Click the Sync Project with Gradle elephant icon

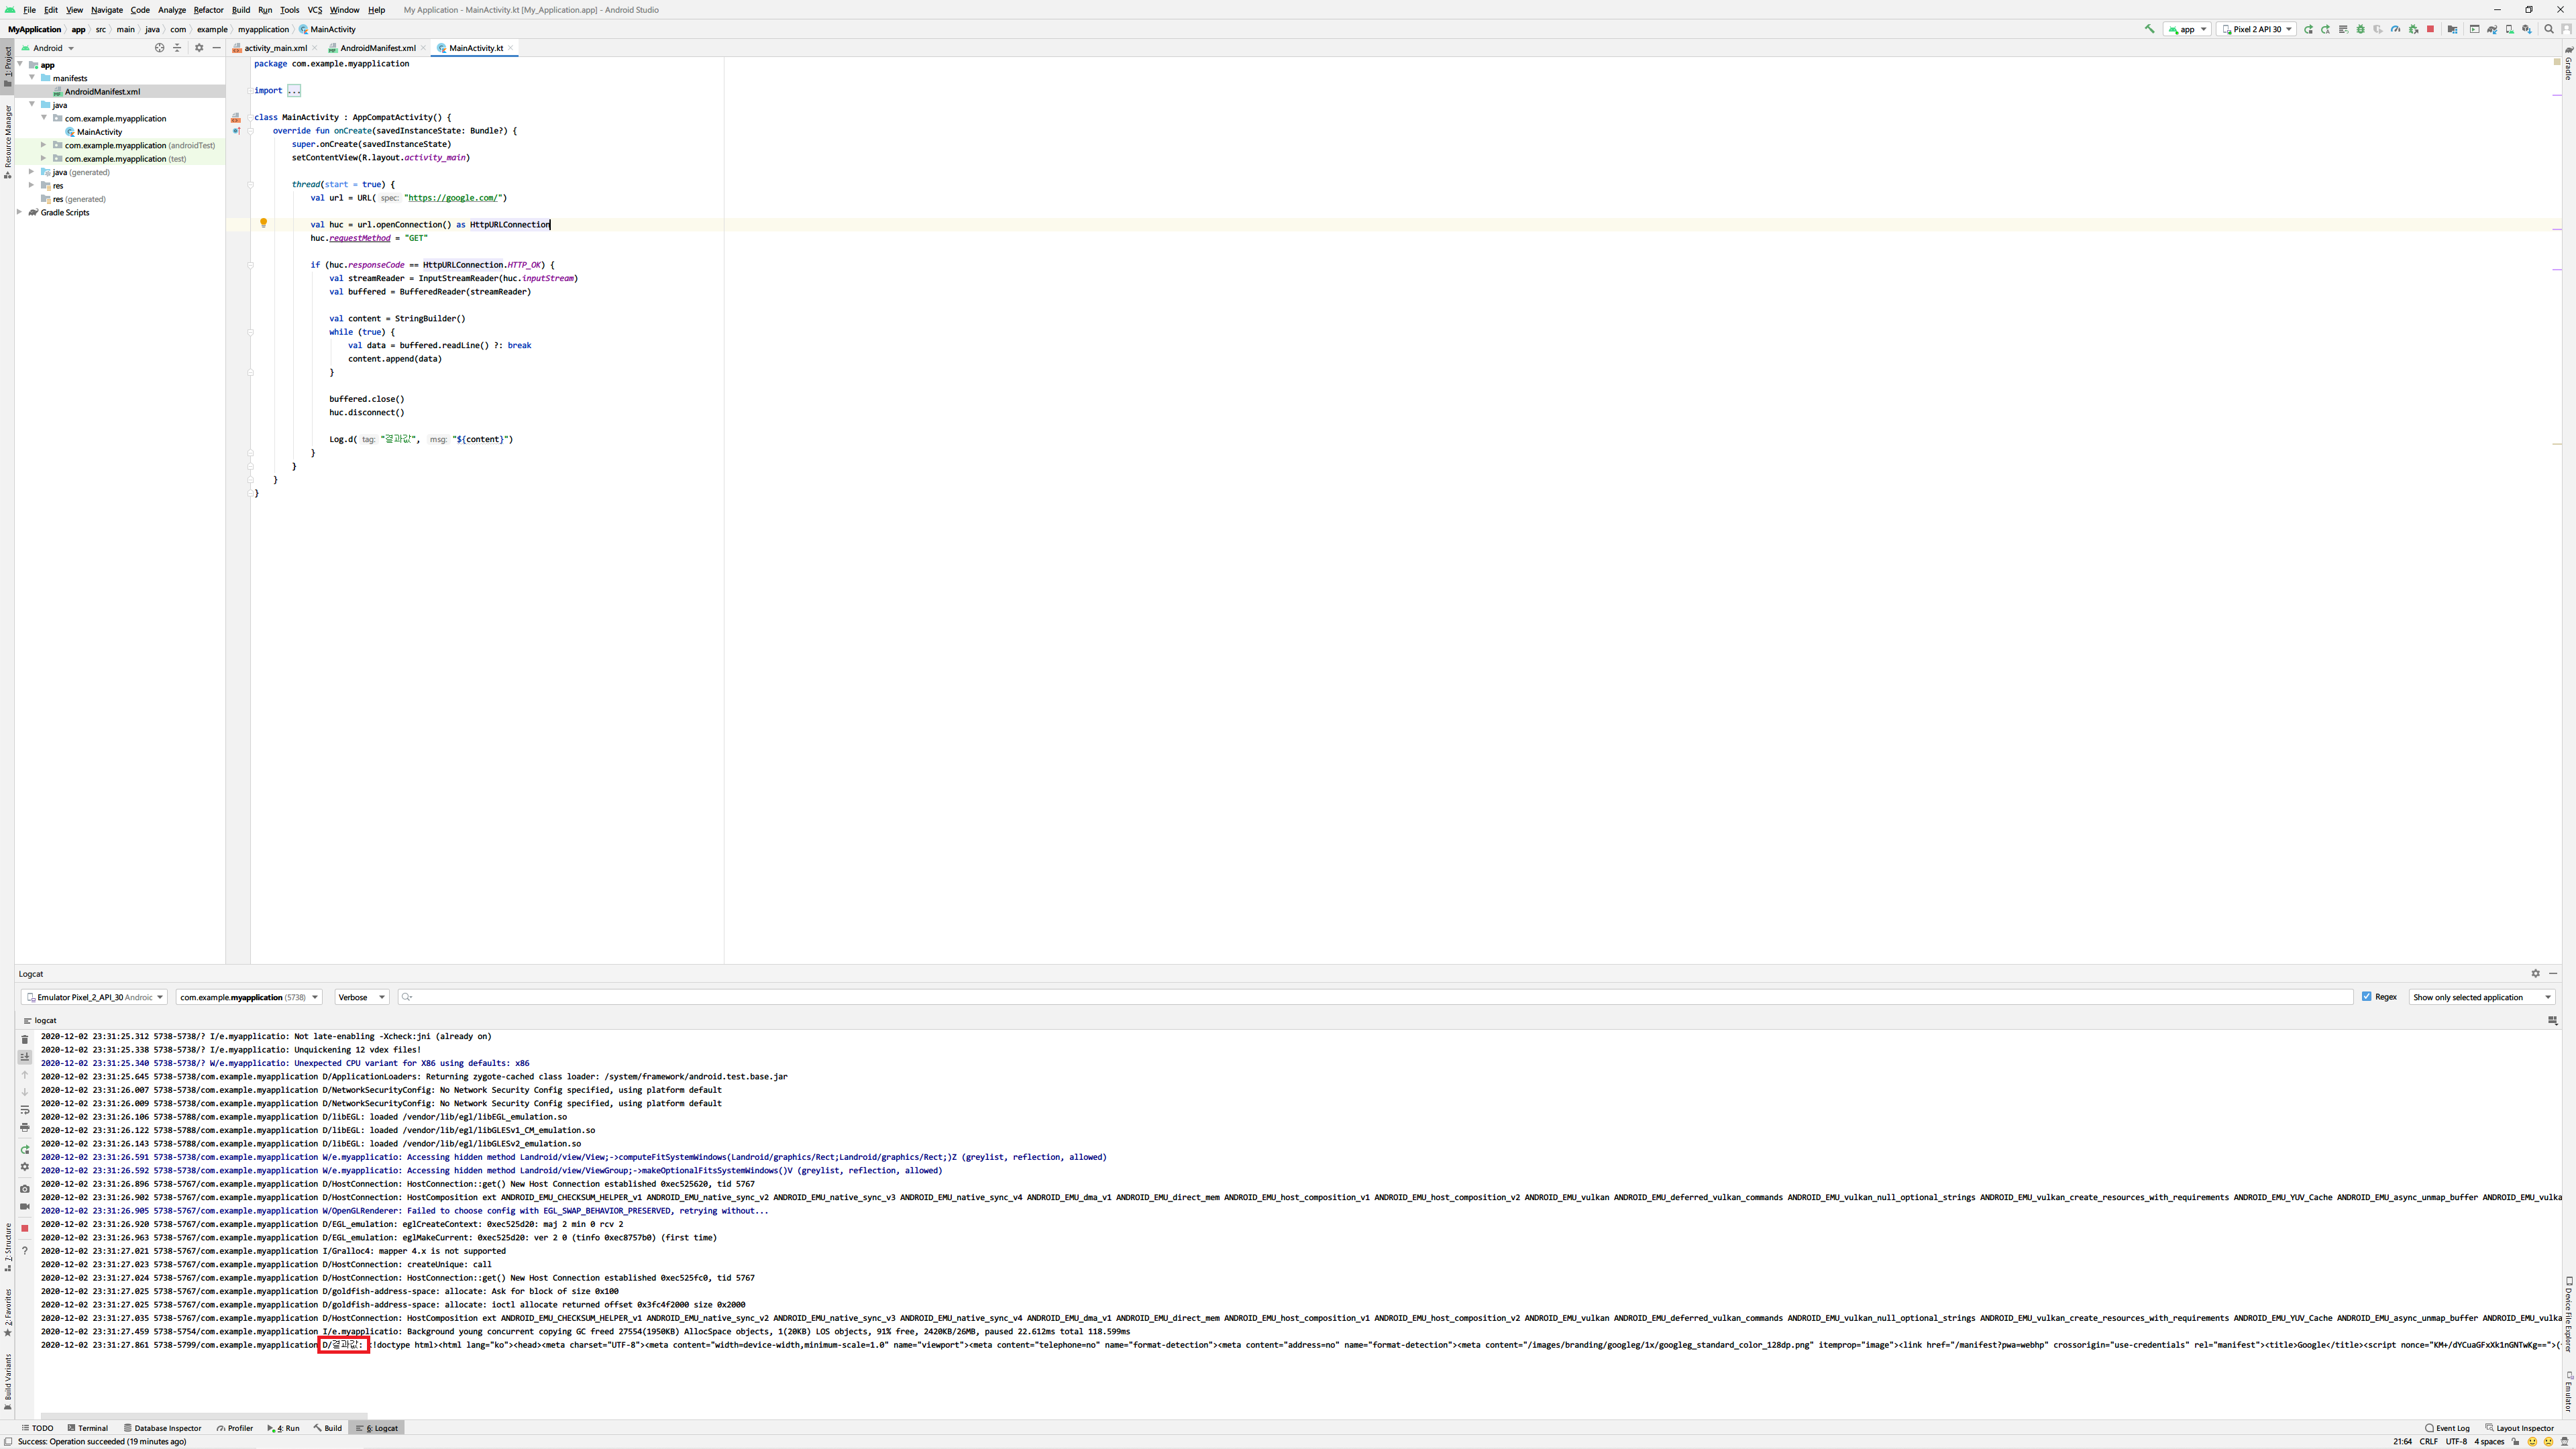[x=2492, y=29]
